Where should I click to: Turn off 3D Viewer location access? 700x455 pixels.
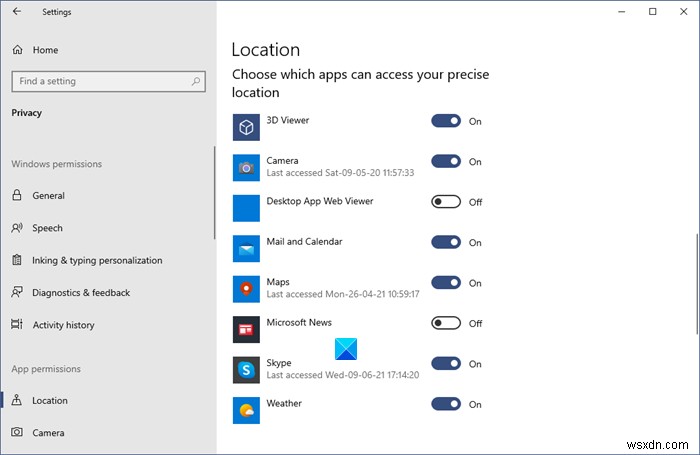click(446, 121)
